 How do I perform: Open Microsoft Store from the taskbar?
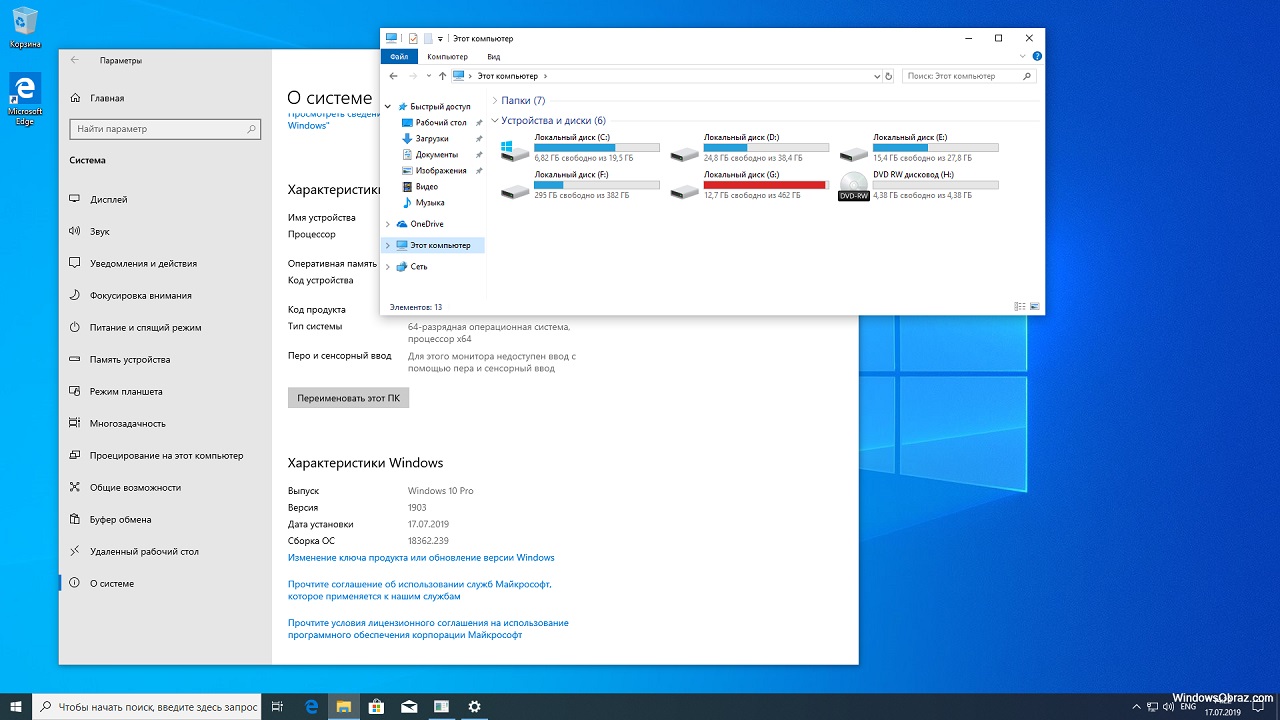[x=376, y=706]
